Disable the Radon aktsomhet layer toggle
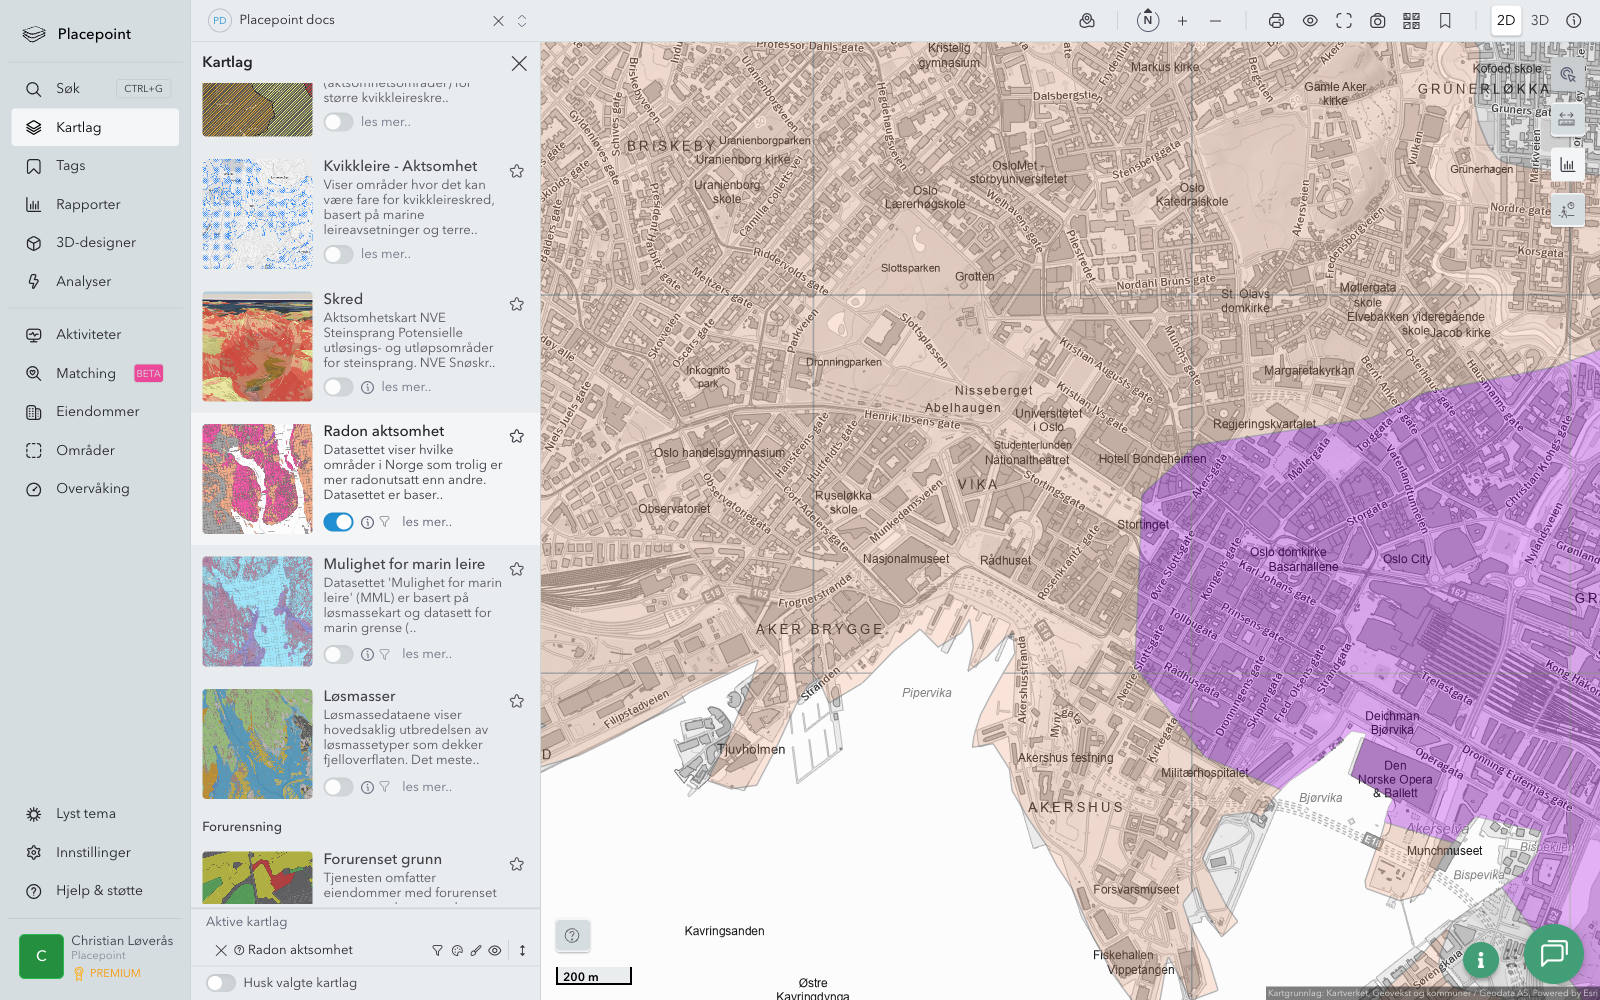1600x1000 pixels. (338, 522)
